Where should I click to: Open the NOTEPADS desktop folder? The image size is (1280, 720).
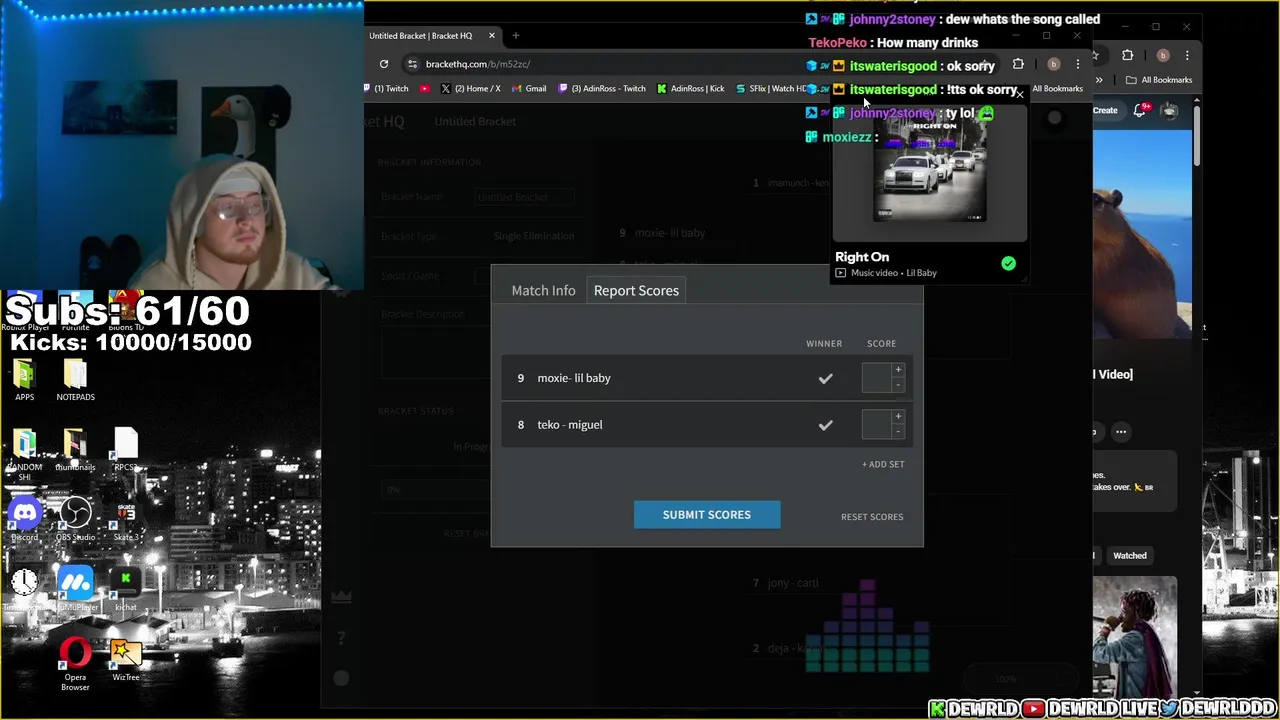75,380
